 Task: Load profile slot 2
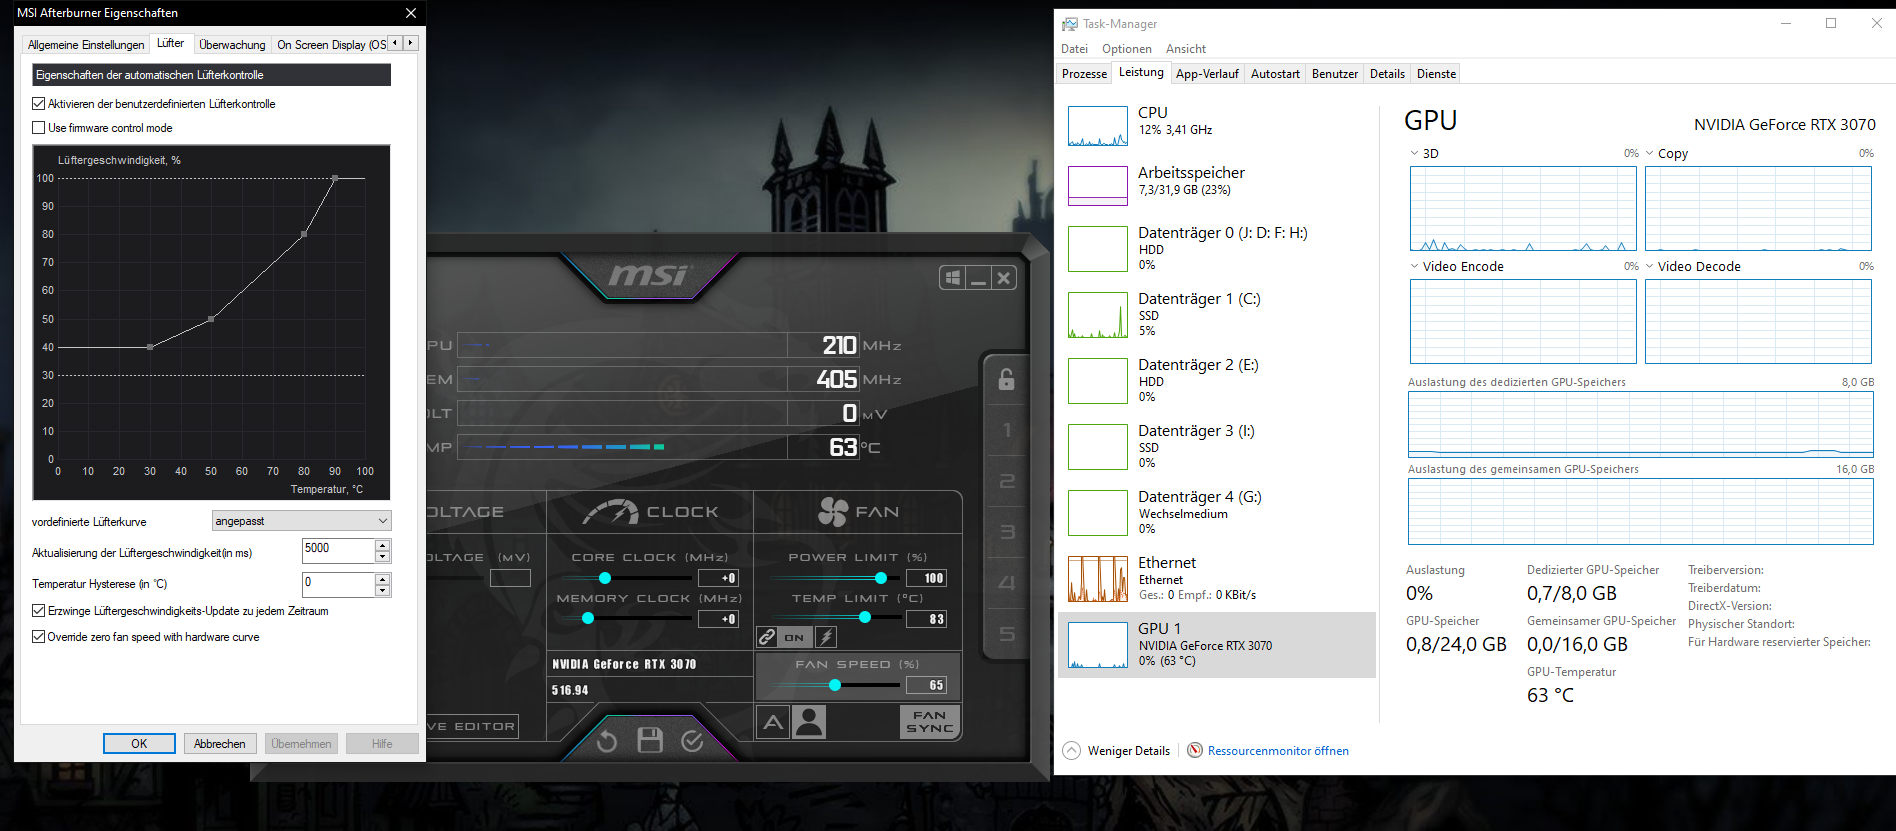click(1006, 481)
